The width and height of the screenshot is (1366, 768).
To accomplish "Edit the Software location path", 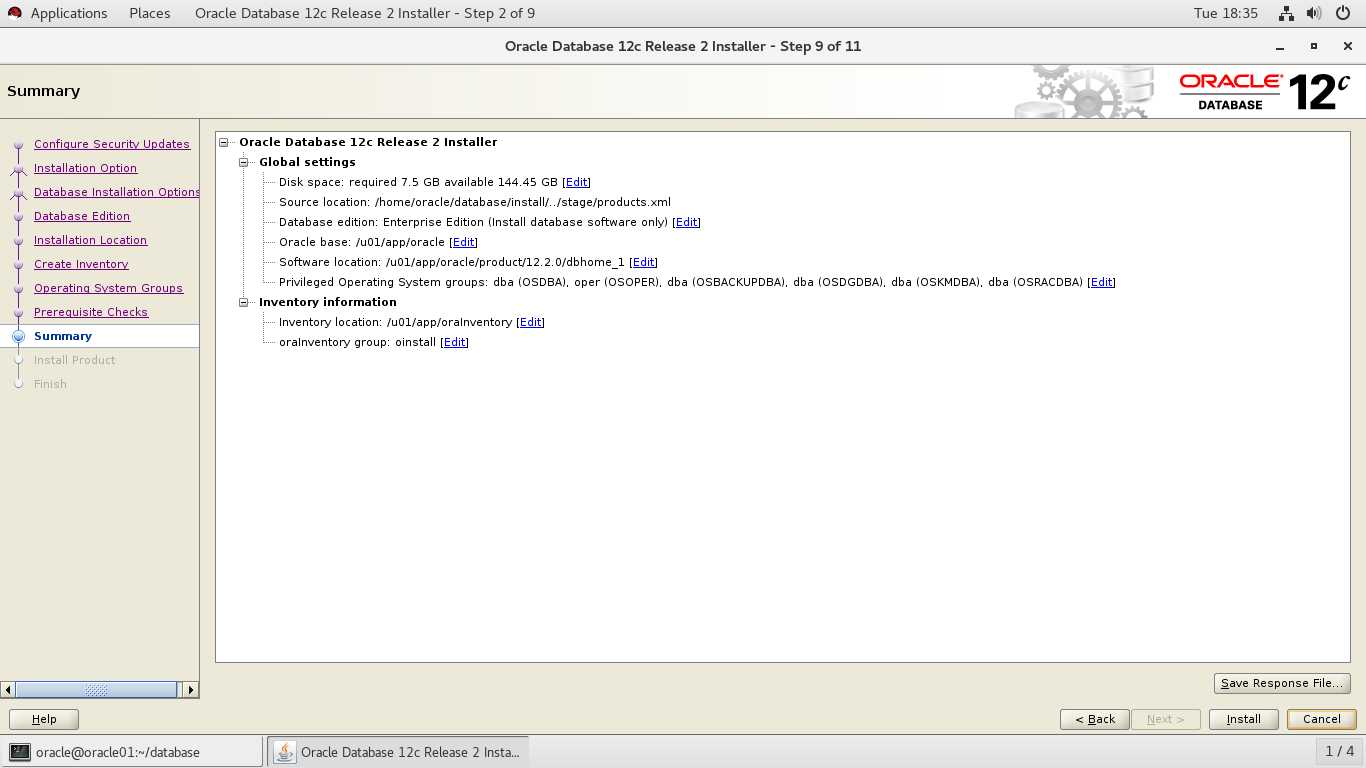I will coord(643,262).
